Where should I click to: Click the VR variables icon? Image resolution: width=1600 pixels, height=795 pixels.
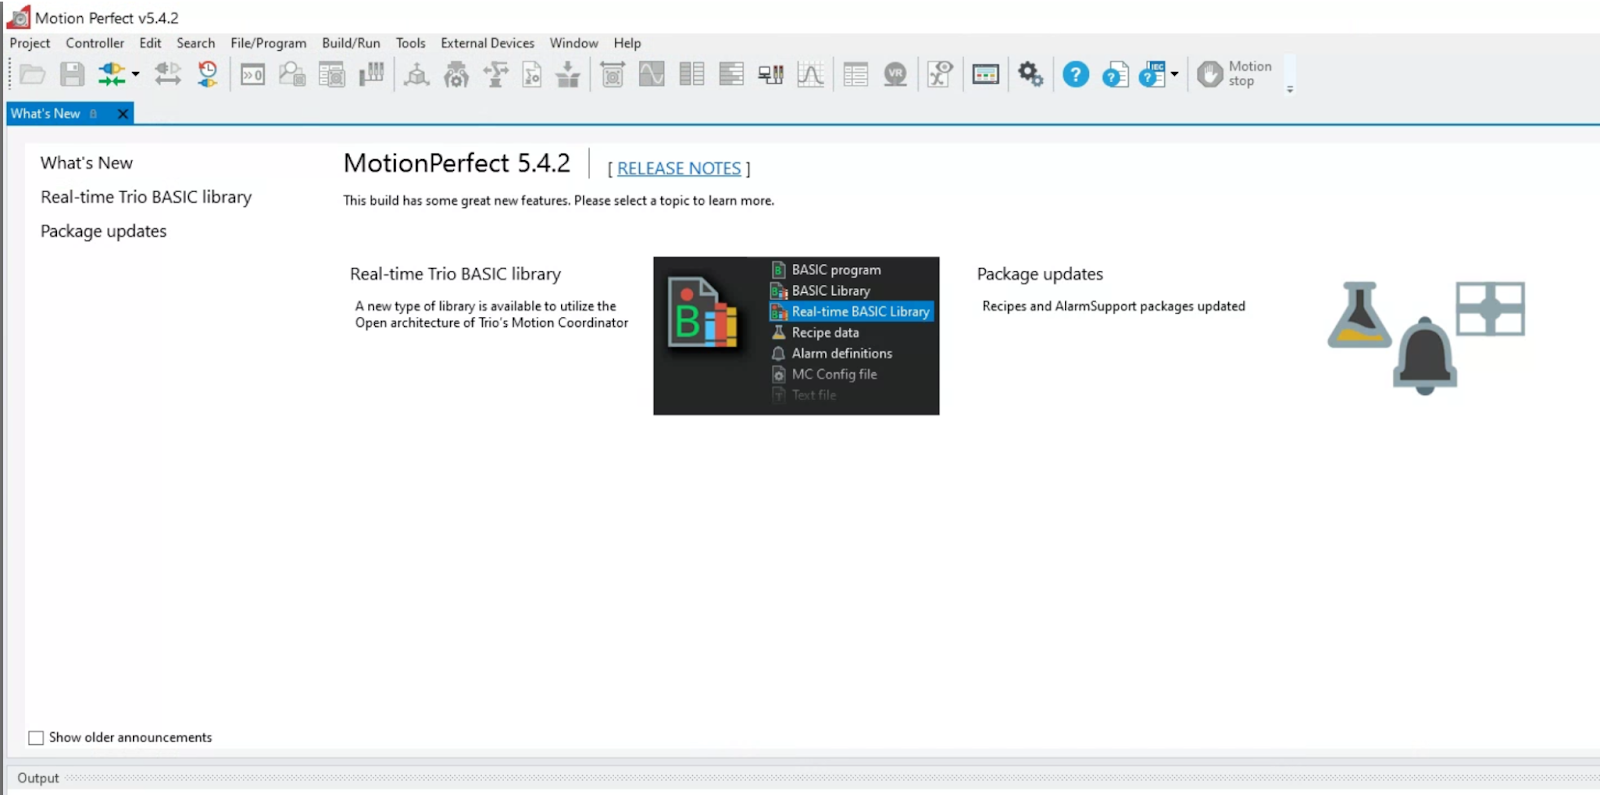(x=896, y=74)
